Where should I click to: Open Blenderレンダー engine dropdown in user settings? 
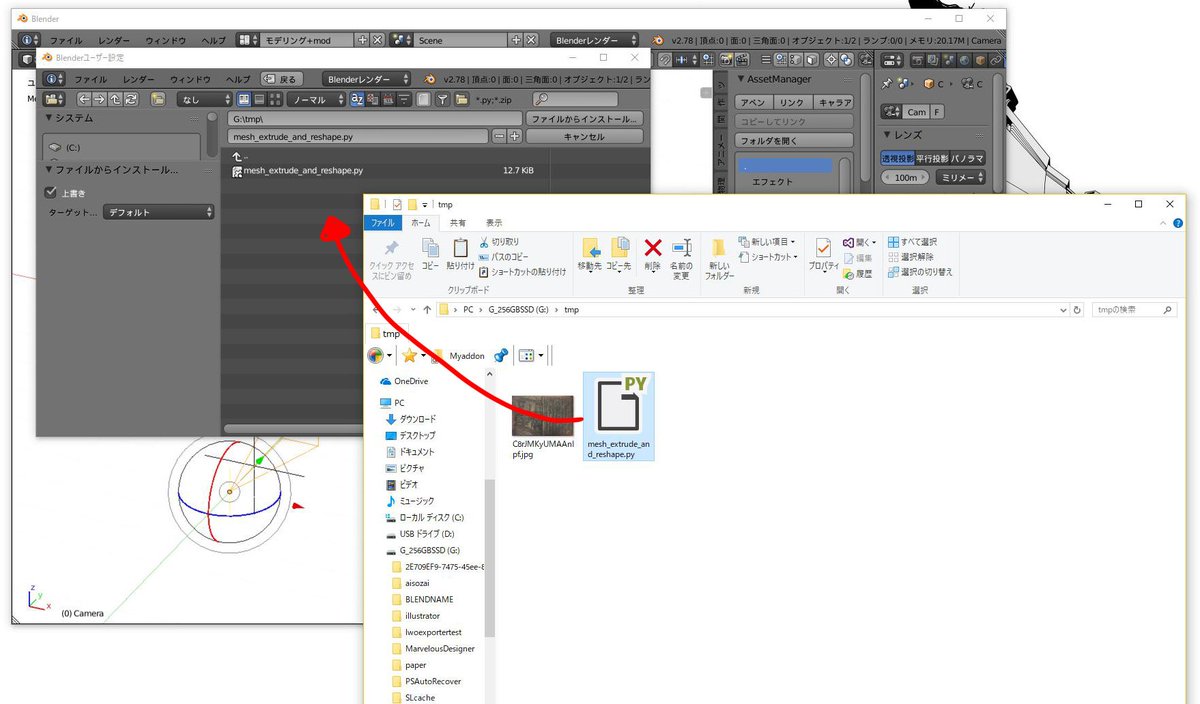coord(367,78)
